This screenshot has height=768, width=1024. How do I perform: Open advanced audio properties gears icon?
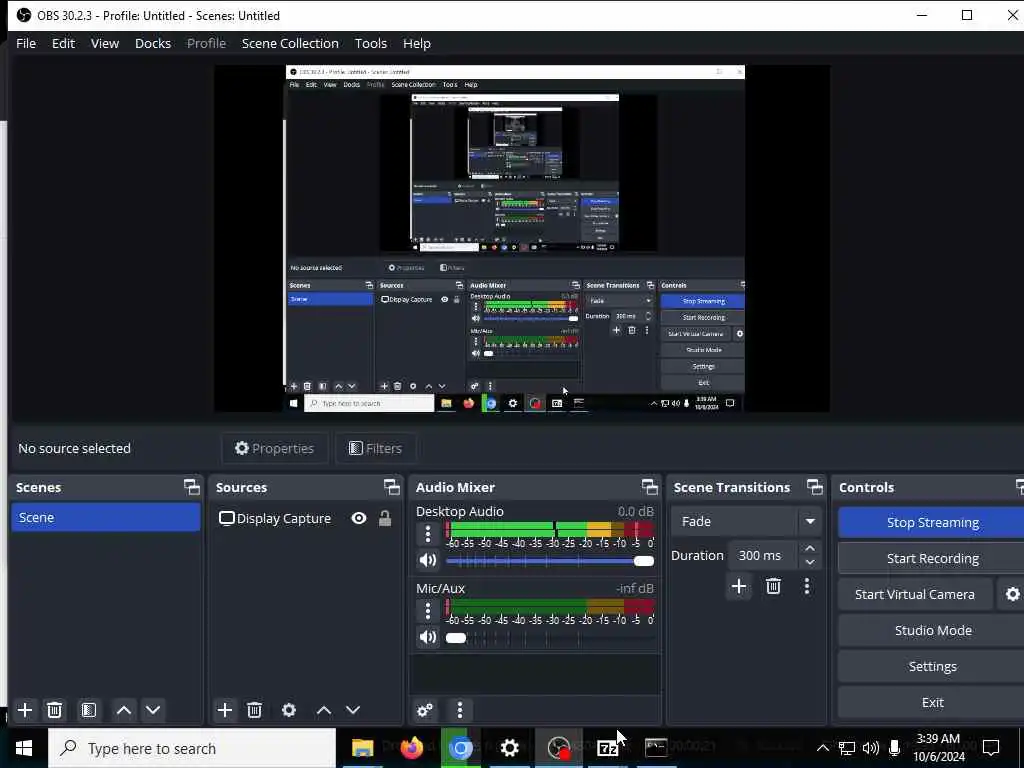click(x=424, y=710)
